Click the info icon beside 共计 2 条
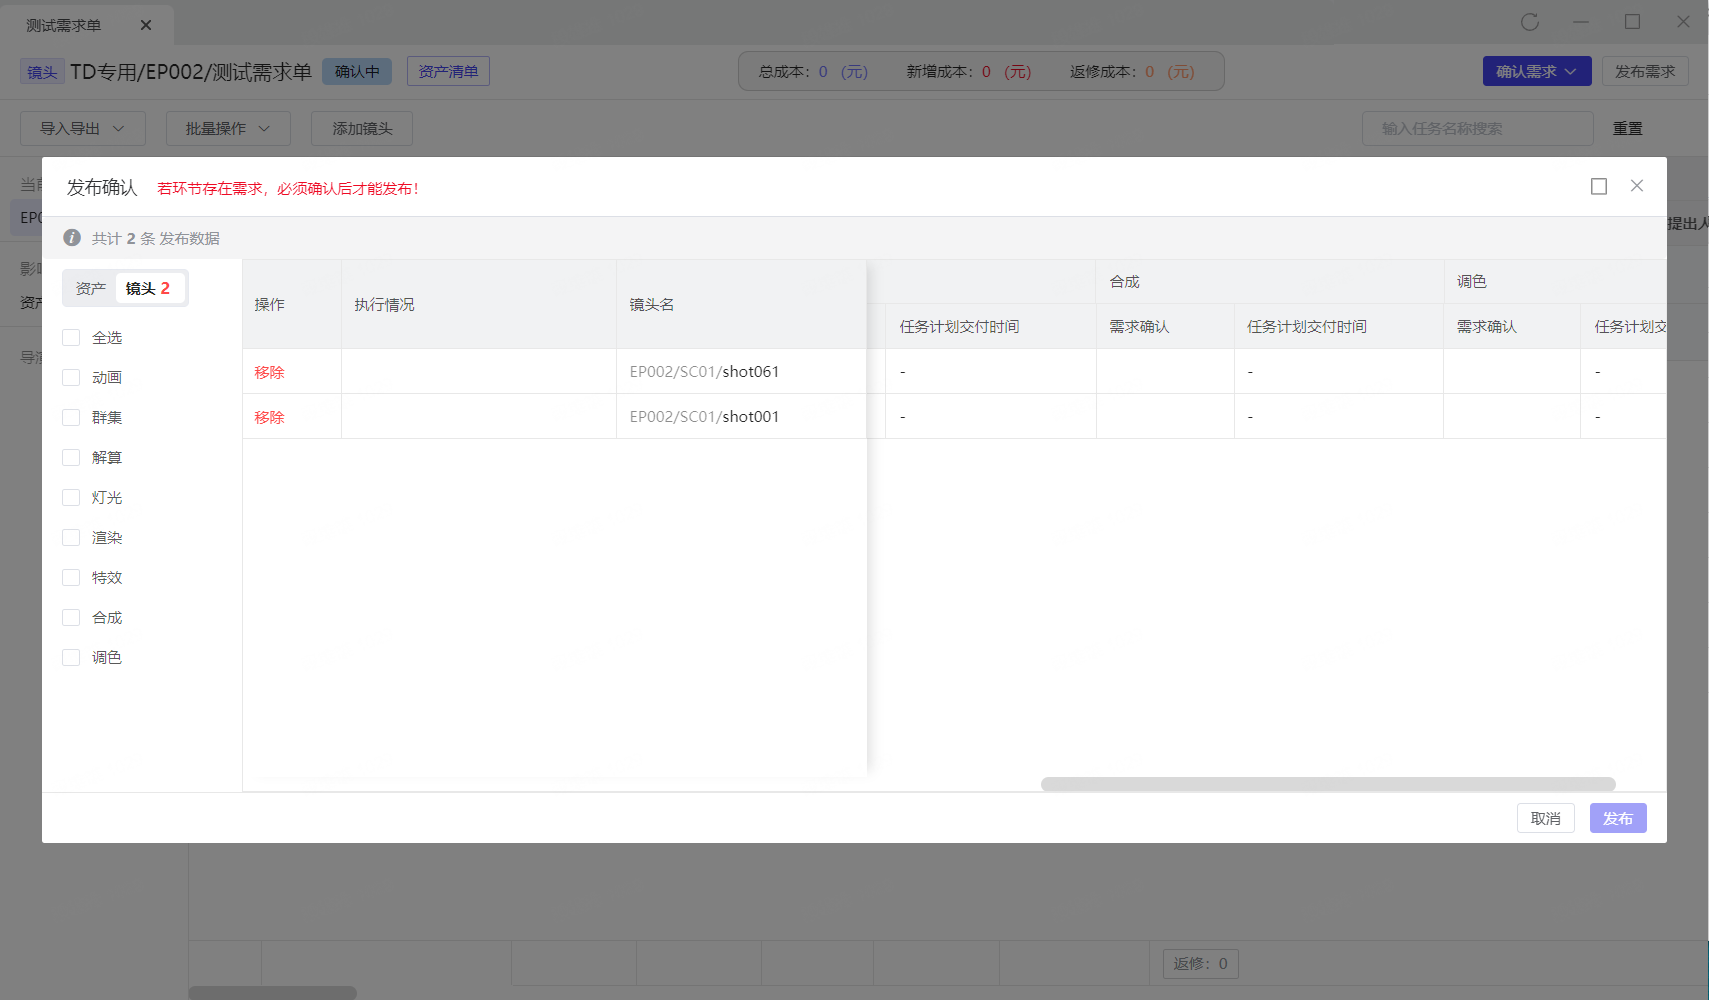The width and height of the screenshot is (1709, 1000). 72,238
